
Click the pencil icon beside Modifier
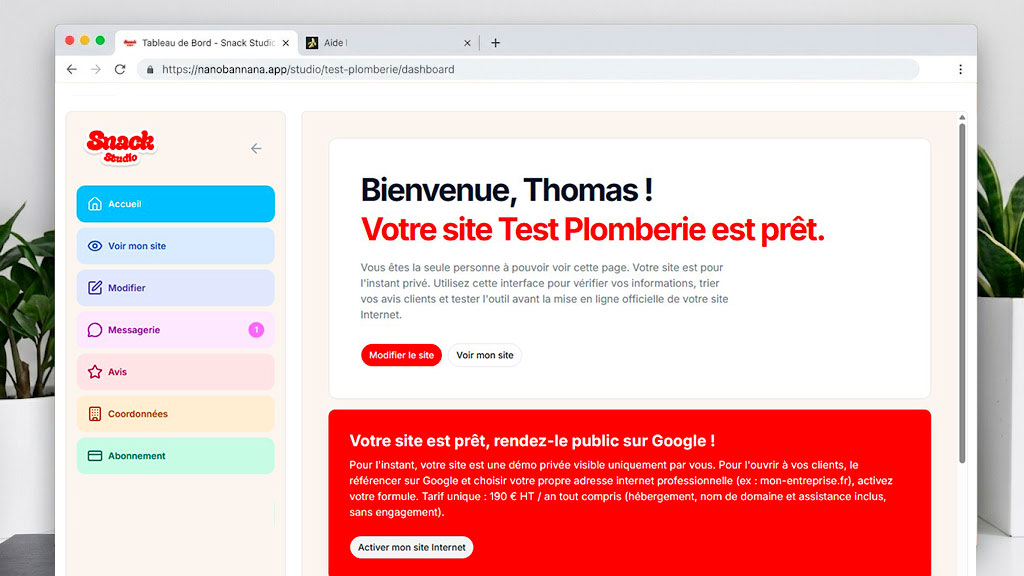pos(95,288)
